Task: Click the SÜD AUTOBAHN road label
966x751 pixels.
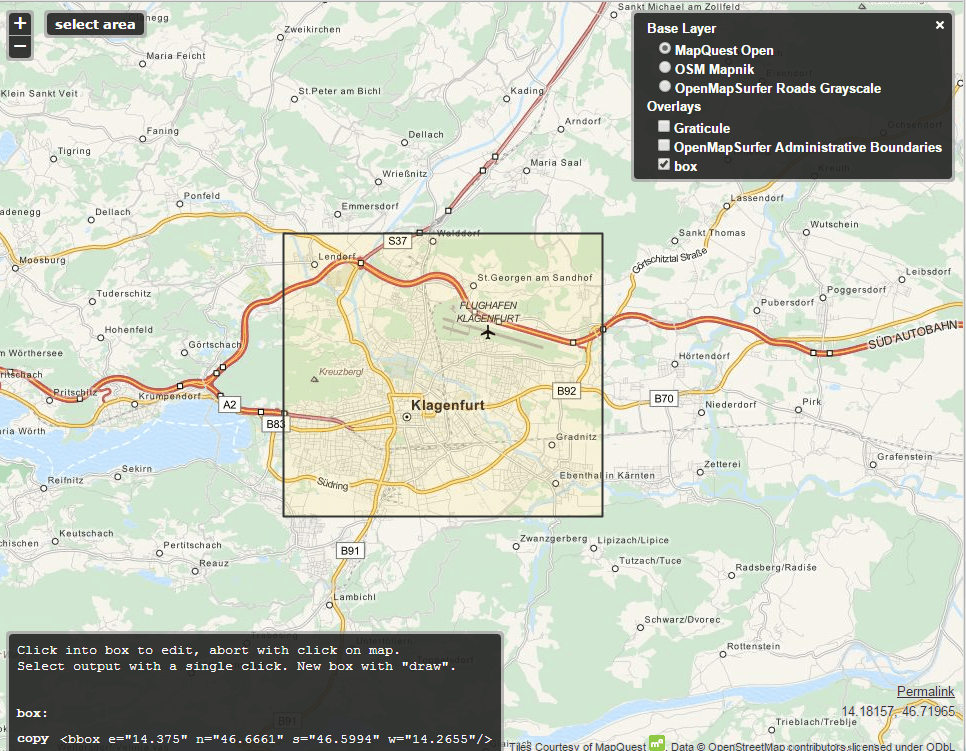Action: pyautogui.click(x=912, y=335)
